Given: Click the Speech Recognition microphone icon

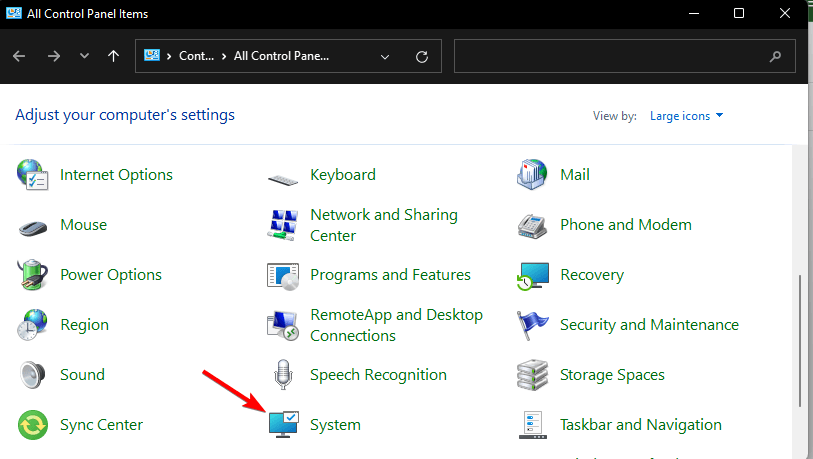Looking at the screenshot, I should click(284, 374).
